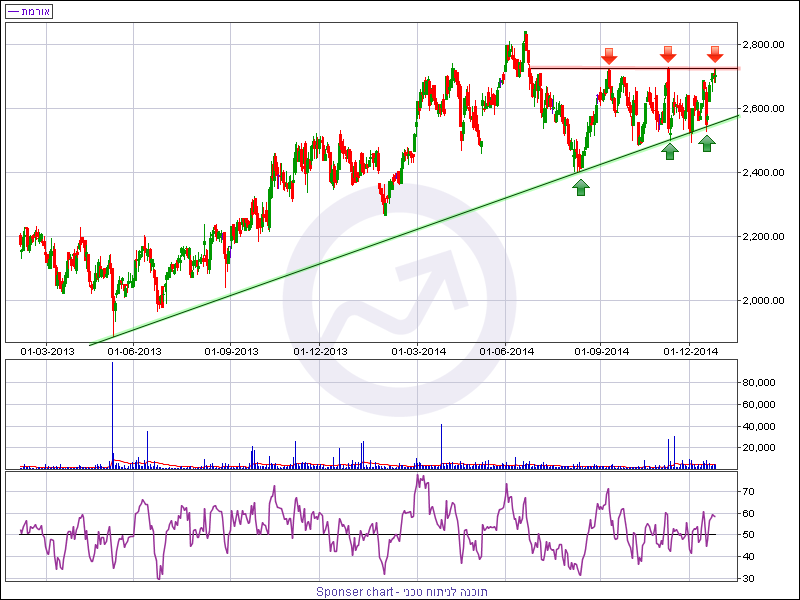Click the tallest blue volume spike bar
The height and width of the screenshot is (600, 800).
112,410
